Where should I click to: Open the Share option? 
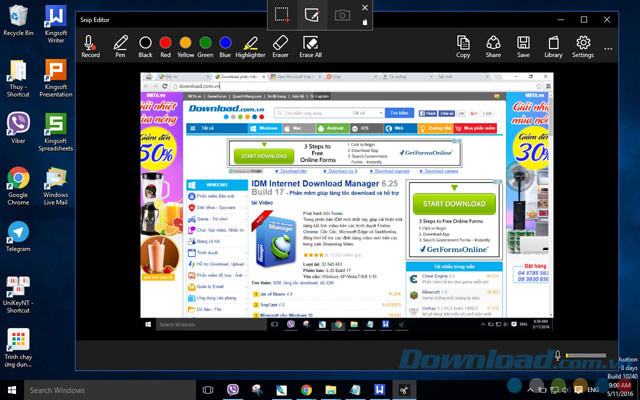[493, 46]
